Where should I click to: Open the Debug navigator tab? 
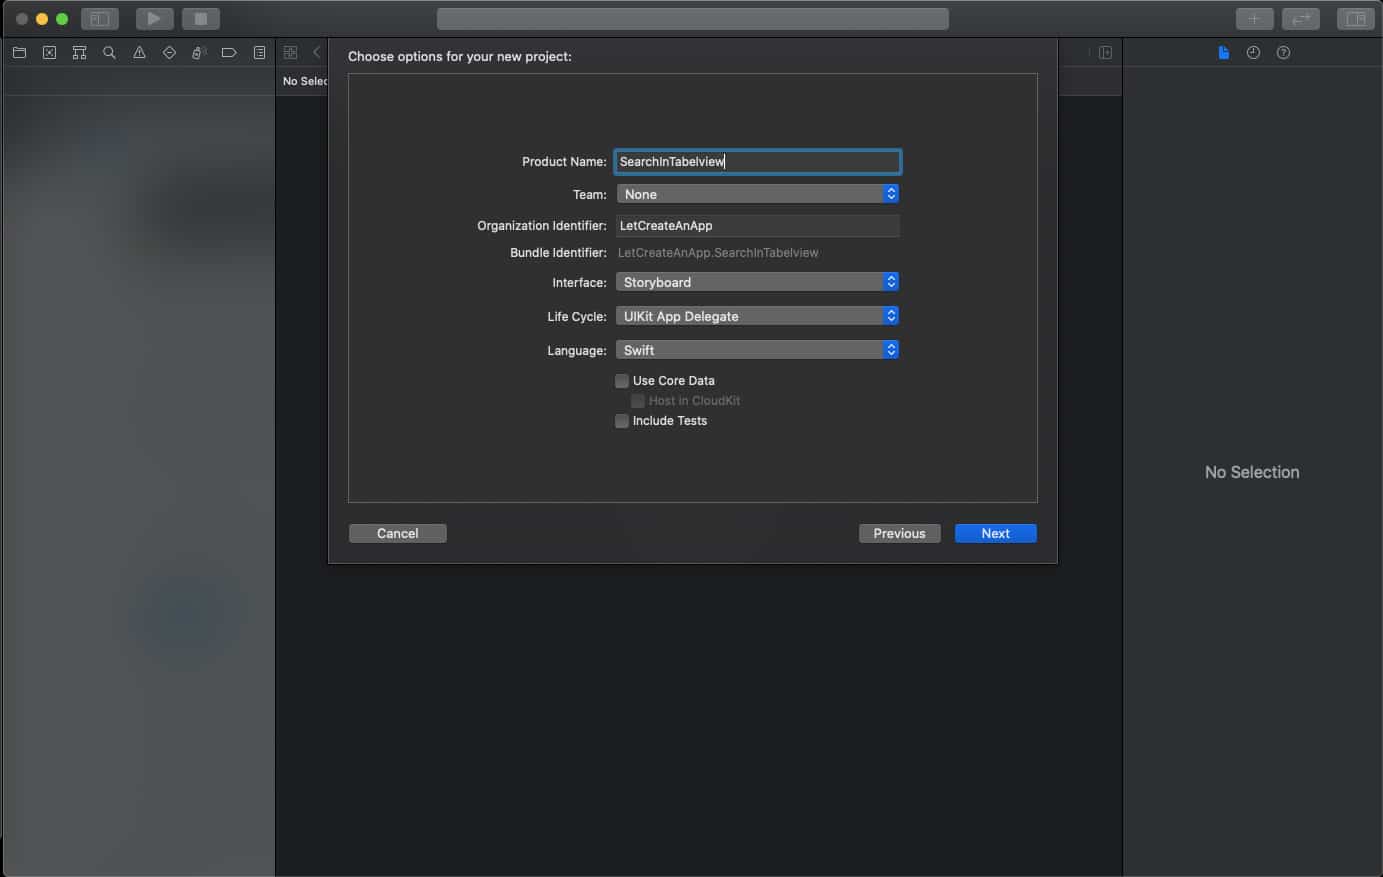[199, 53]
